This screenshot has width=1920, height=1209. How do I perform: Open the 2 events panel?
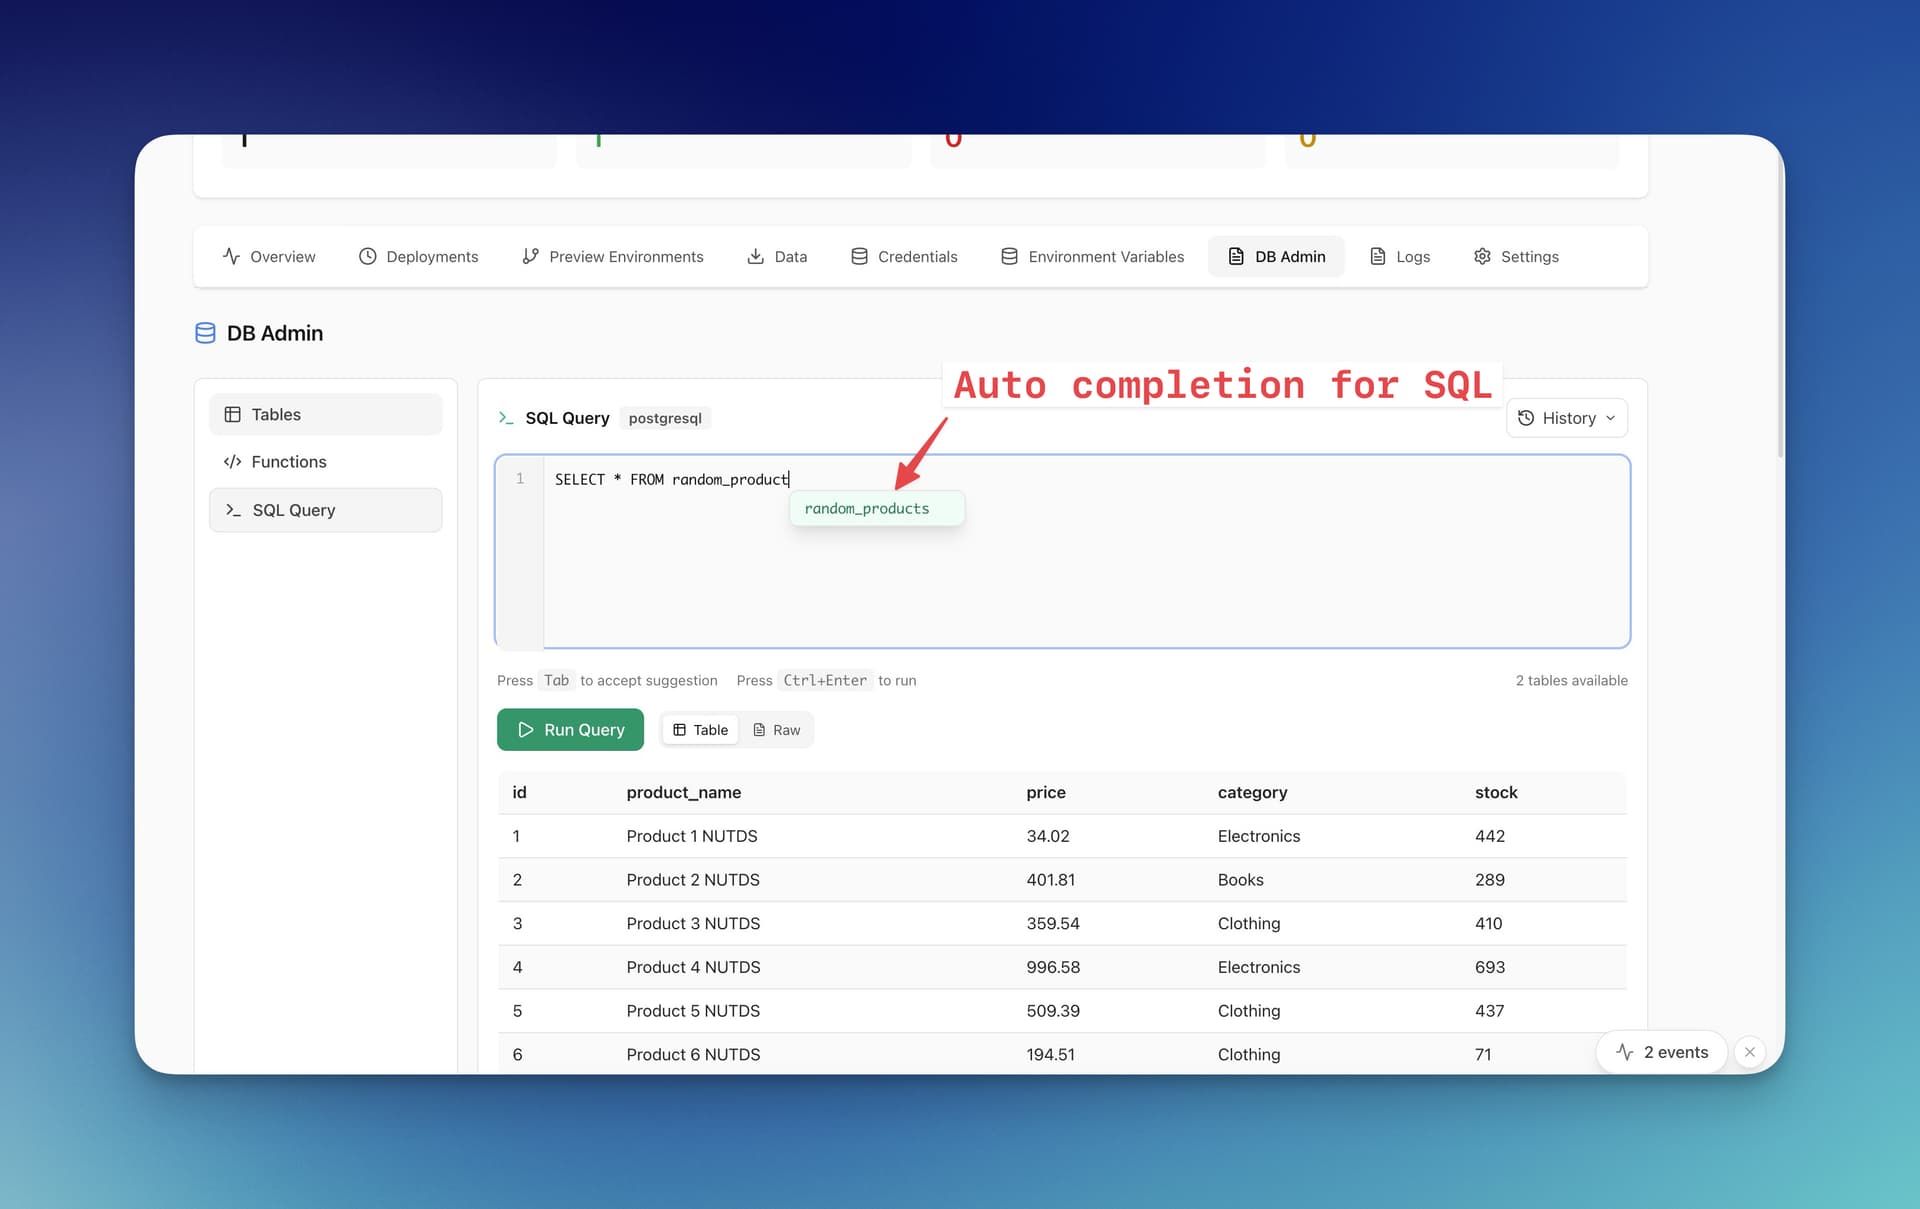tap(1661, 1052)
